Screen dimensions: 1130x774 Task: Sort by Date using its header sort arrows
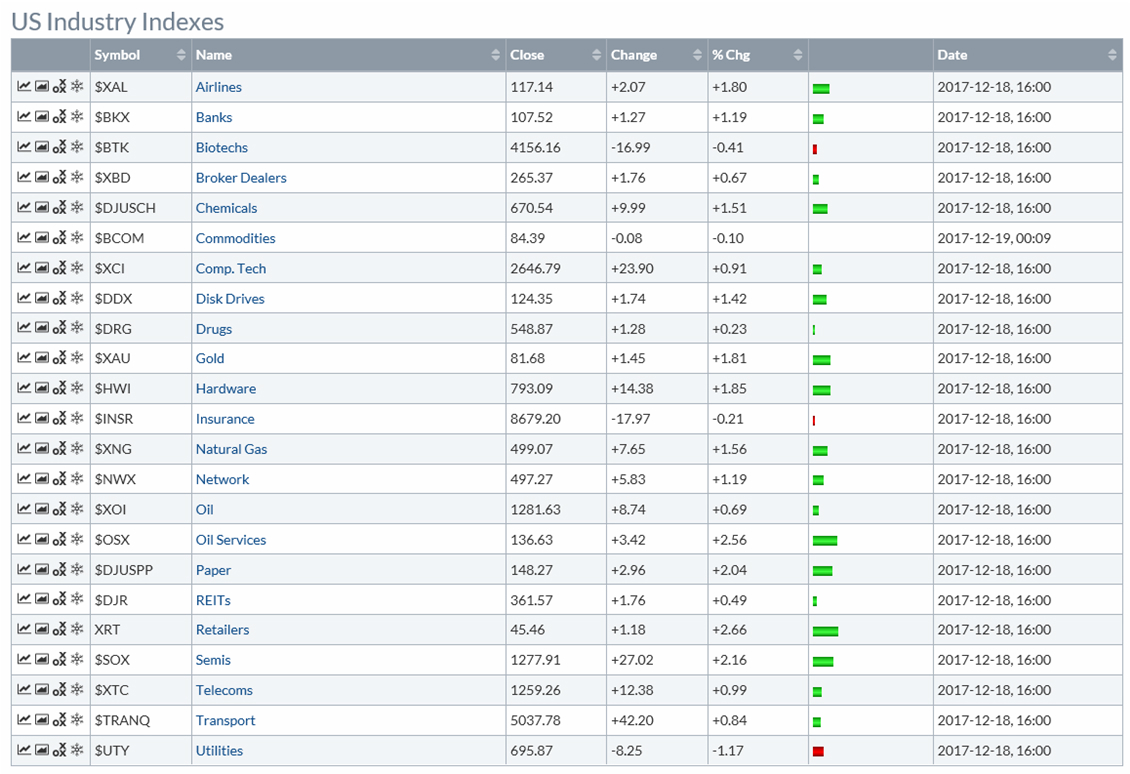[x=1112, y=55]
